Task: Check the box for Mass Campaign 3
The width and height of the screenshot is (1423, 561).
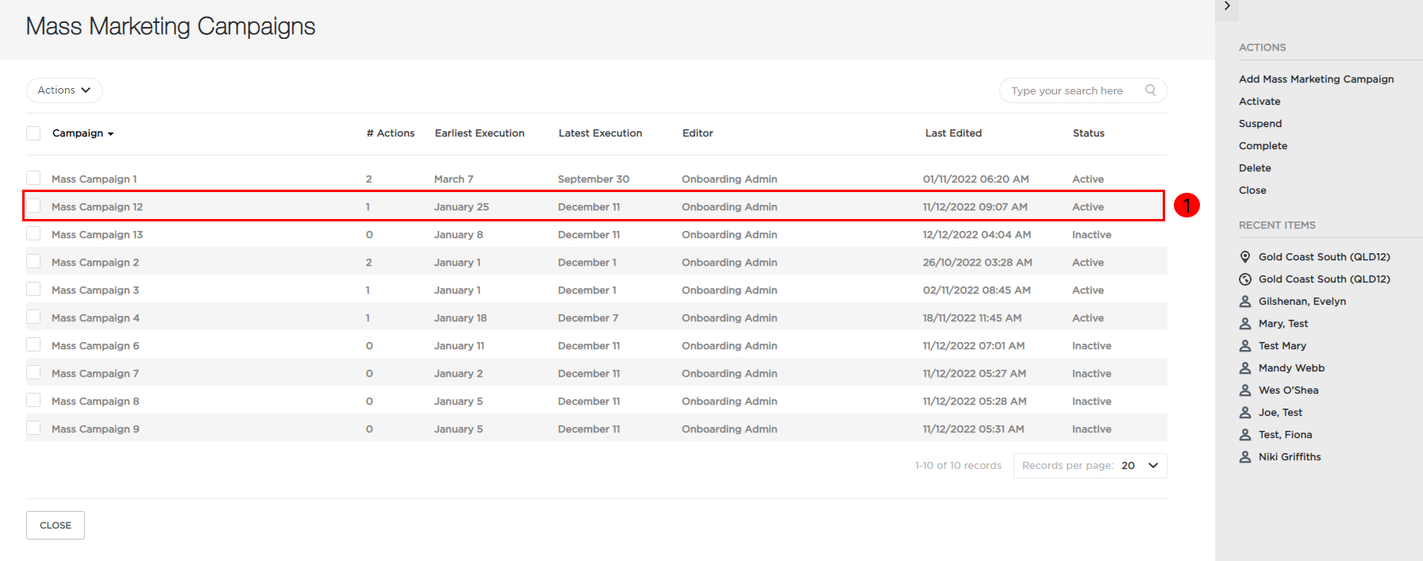Action: coord(33,289)
